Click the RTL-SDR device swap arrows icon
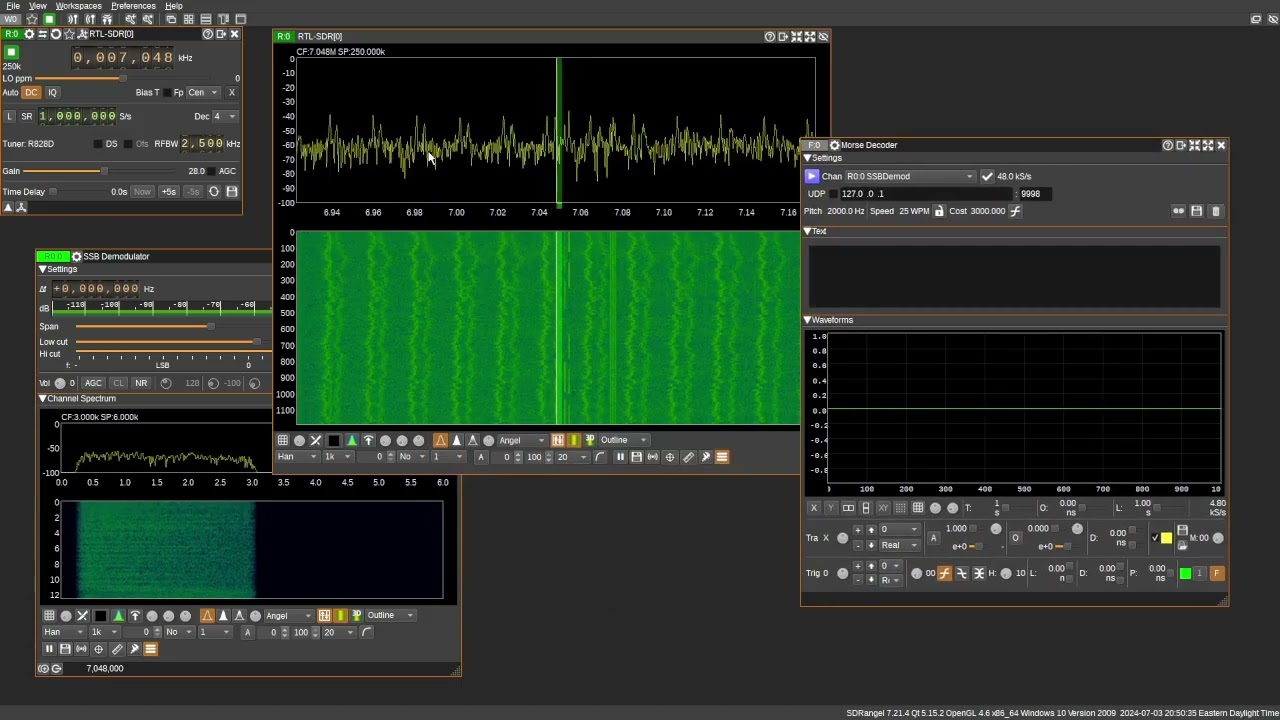Image resolution: width=1280 pixels, height=720 pixels. [x=42, y=34]
